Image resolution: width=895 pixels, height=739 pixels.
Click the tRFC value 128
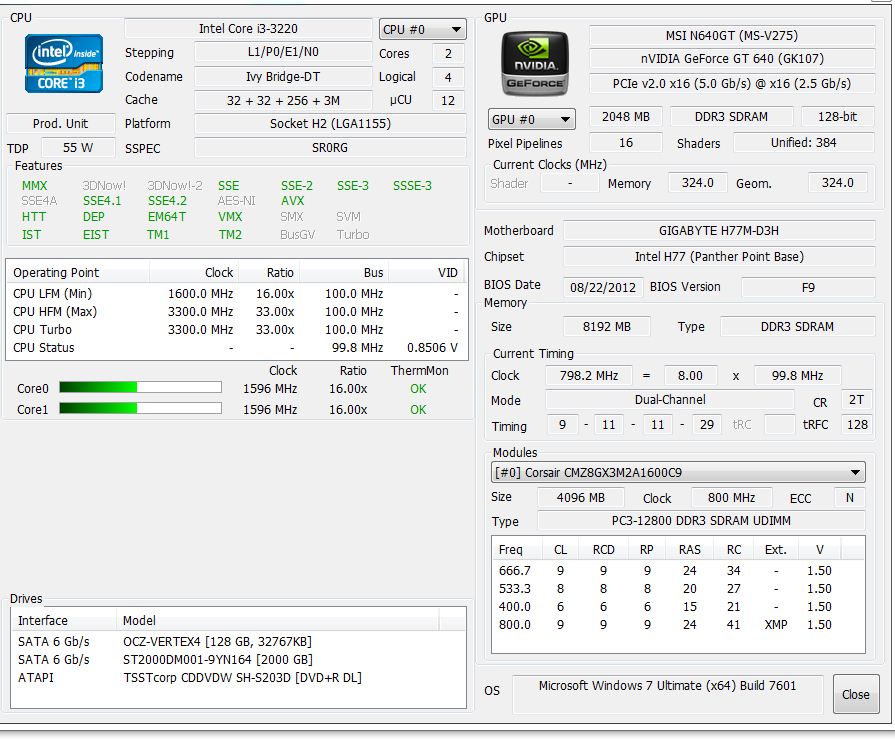click(856, 425)
